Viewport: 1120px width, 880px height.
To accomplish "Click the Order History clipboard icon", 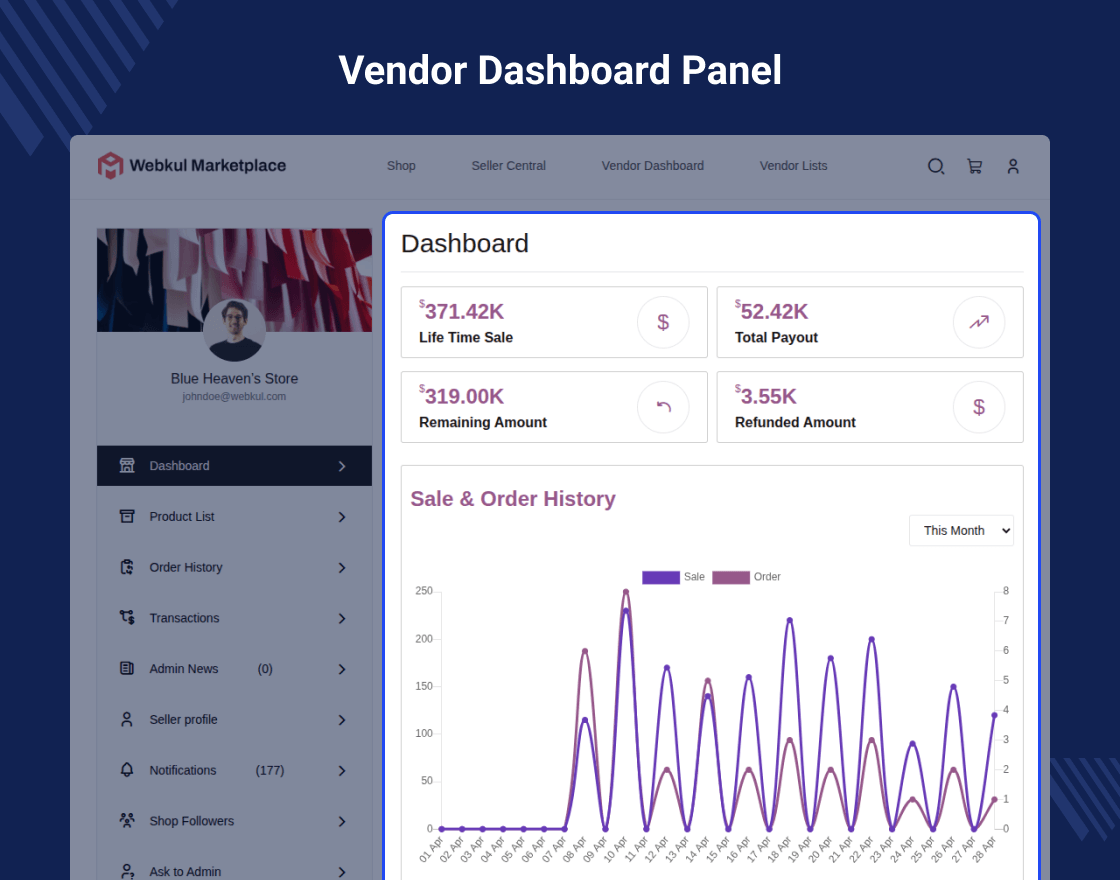I will point(127,567).
